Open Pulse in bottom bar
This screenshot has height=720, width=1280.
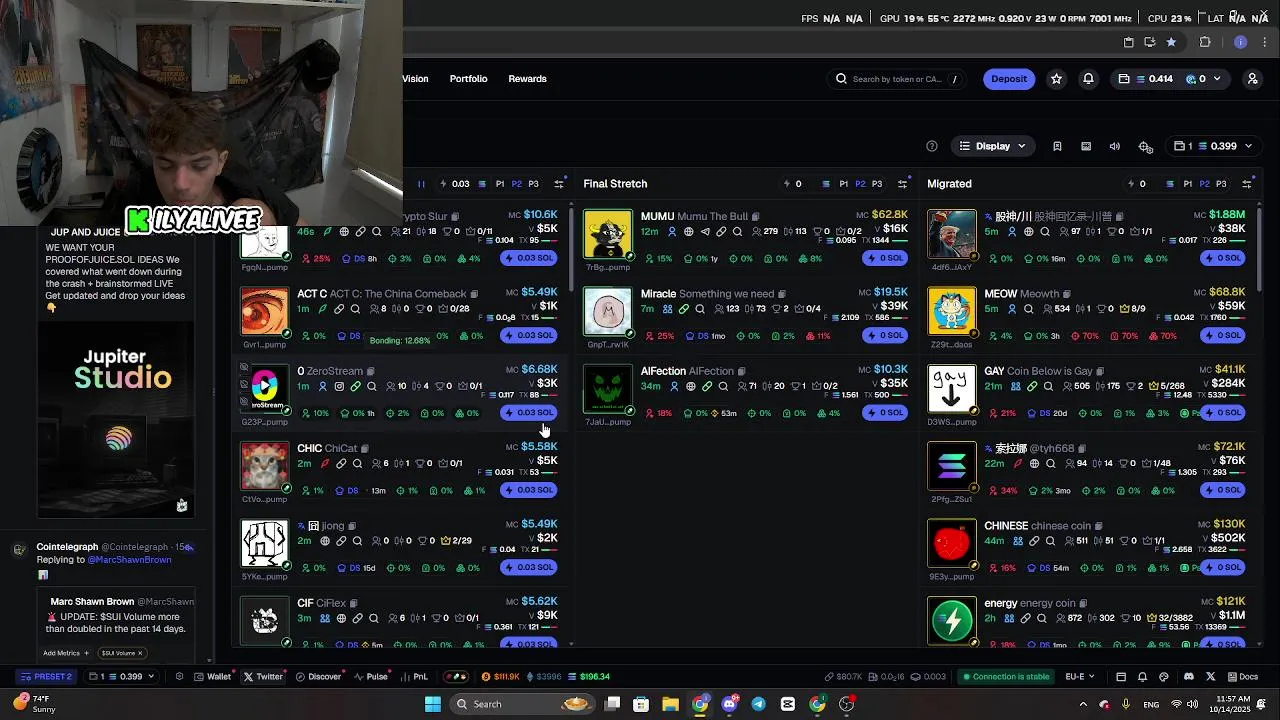pyautogui.click(x=370, y=676)
